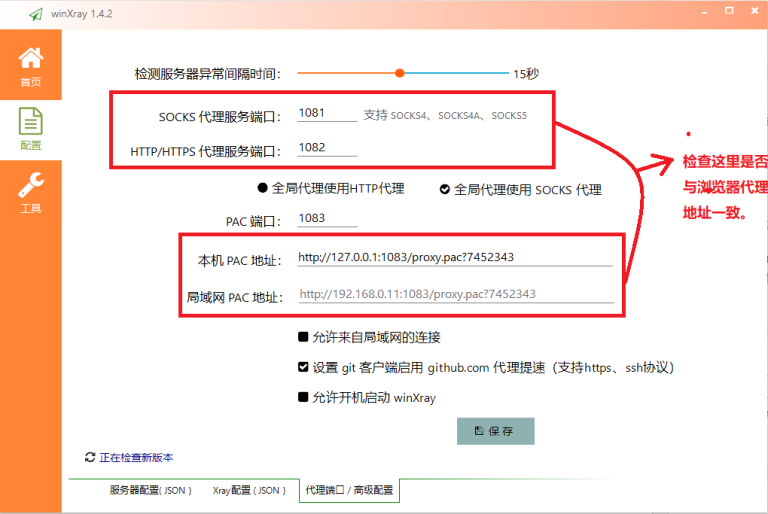Click the 本机 PAC 地址 URL field

coord(455,257)
